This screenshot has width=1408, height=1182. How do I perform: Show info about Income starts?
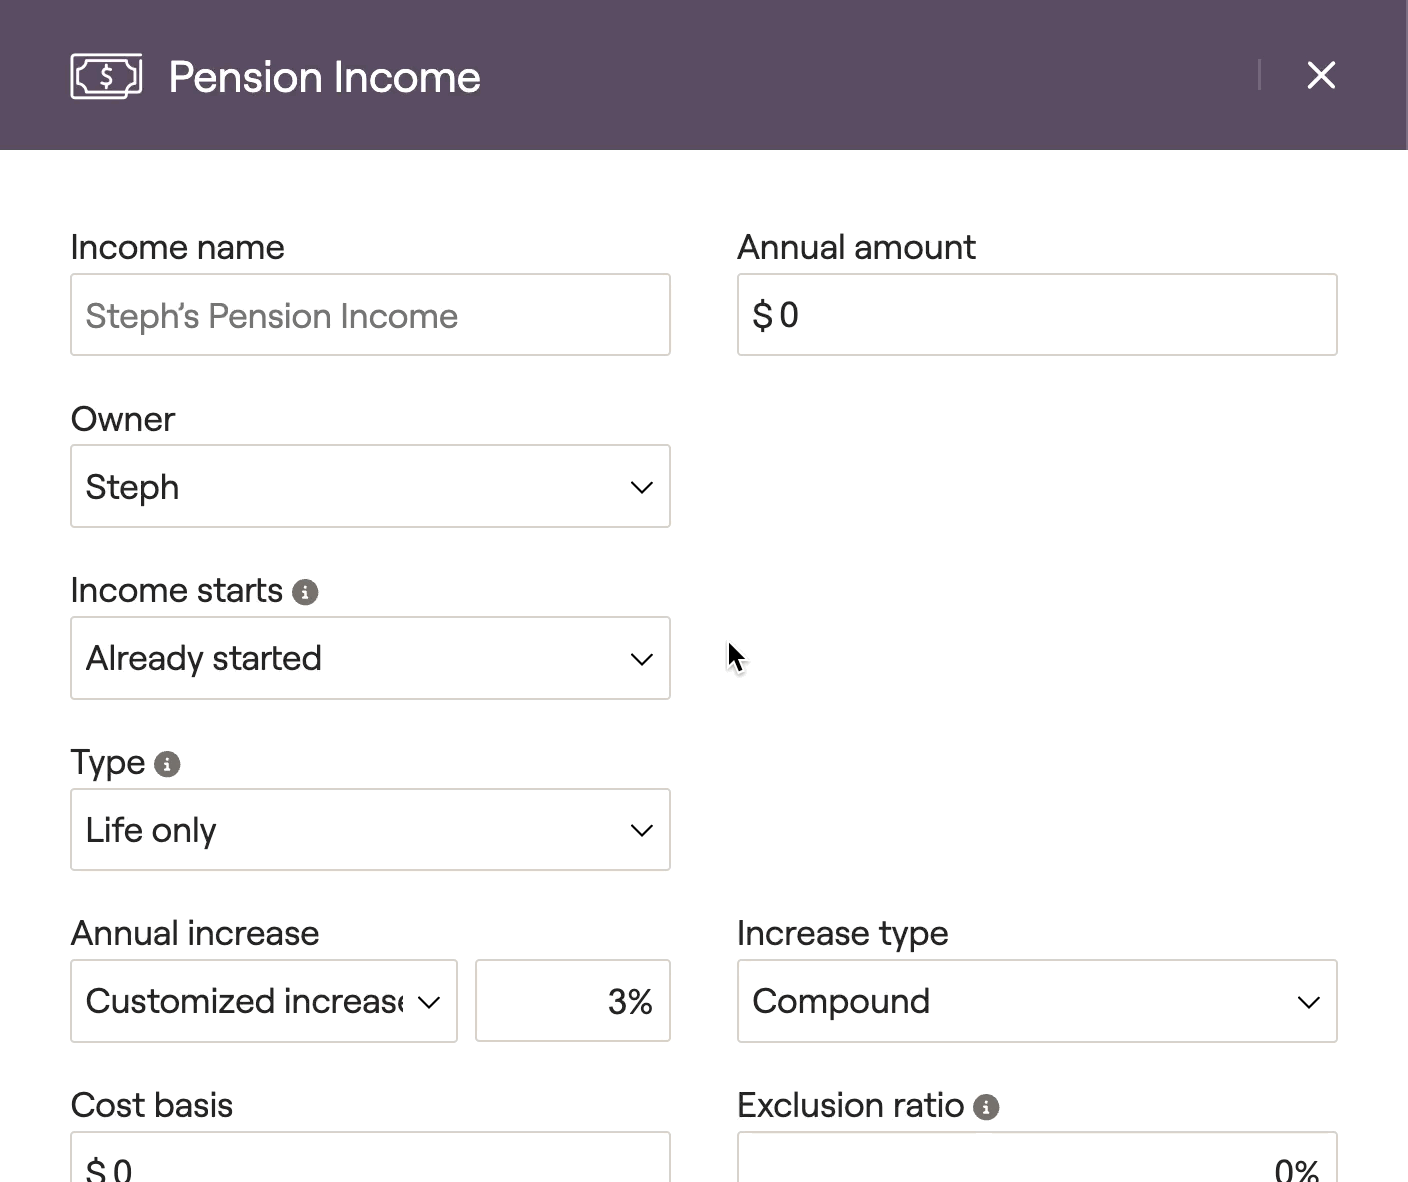pos(305,592)
